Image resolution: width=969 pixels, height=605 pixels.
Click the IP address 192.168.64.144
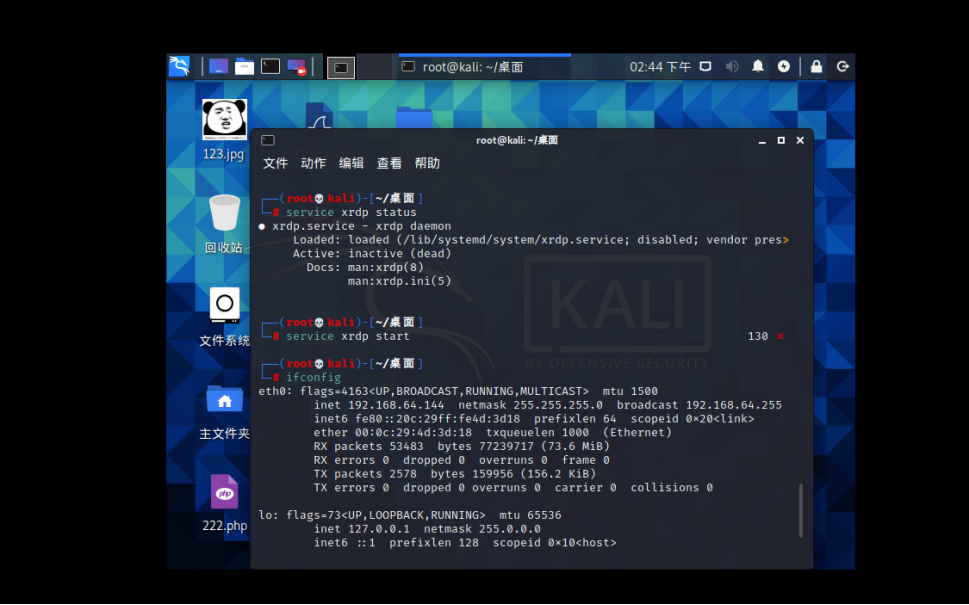(396, 405)
